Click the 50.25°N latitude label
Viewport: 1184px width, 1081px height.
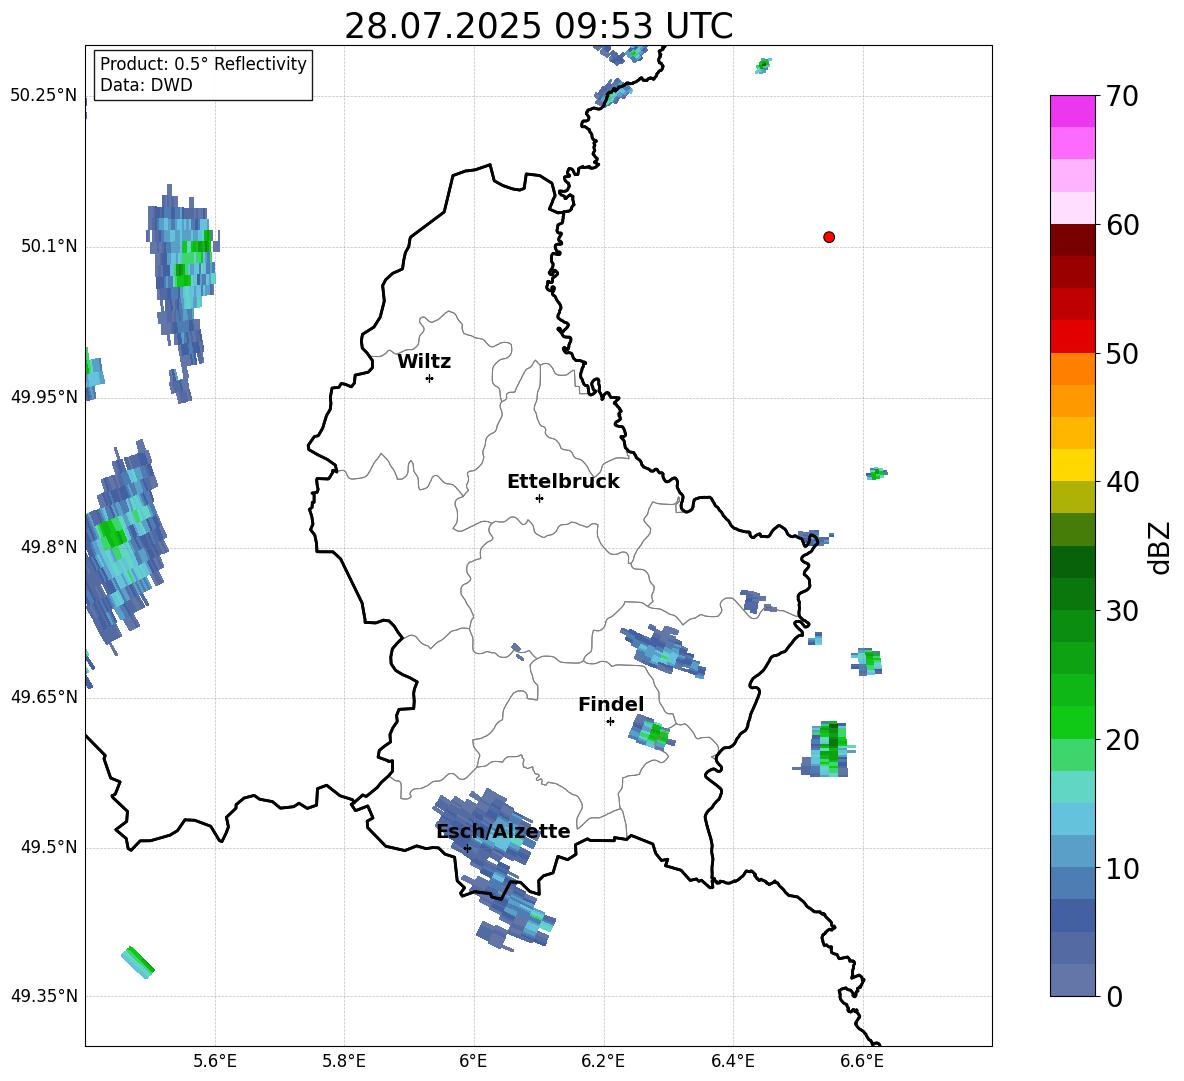coord(44,96)
